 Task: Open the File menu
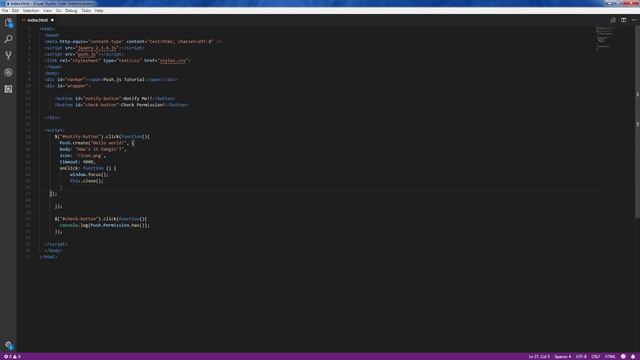pos(5,11)
